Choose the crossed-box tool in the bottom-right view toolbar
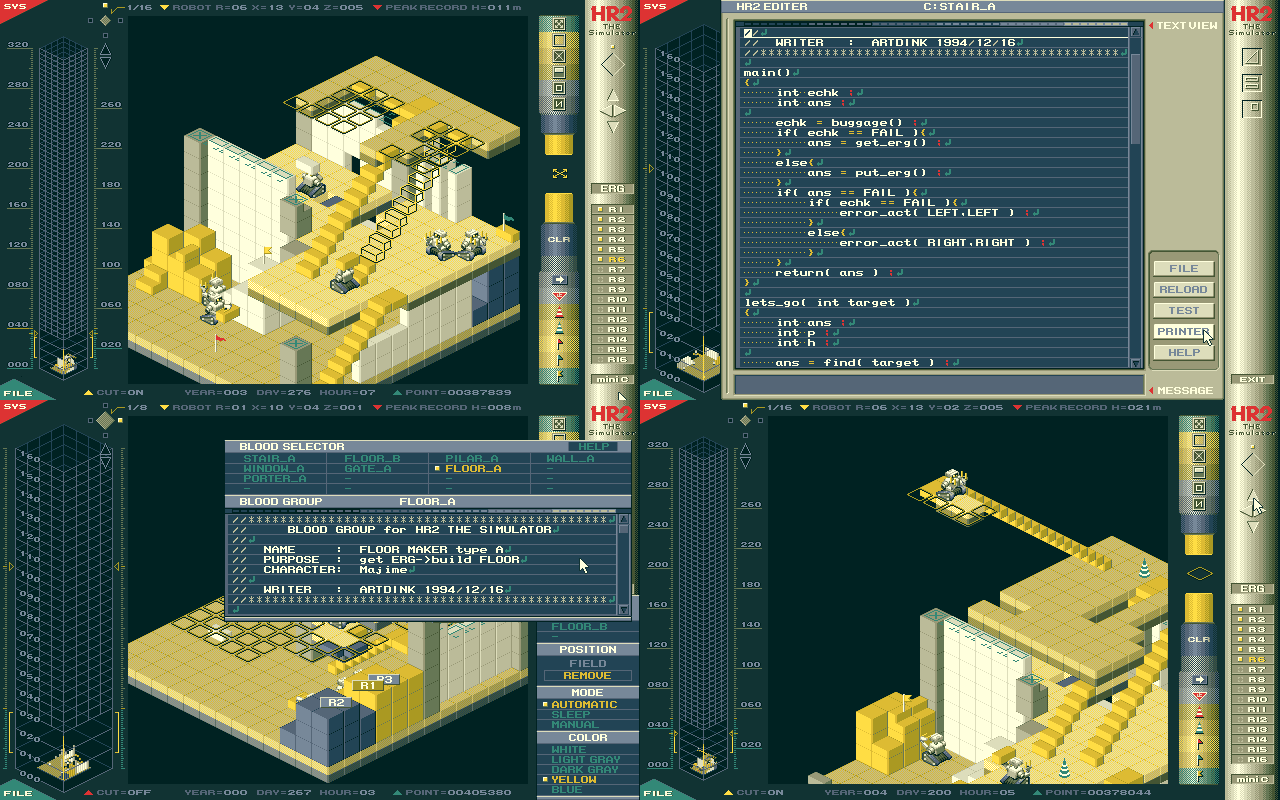The height and width of the screenshot is (800, 1280). 1199,456
